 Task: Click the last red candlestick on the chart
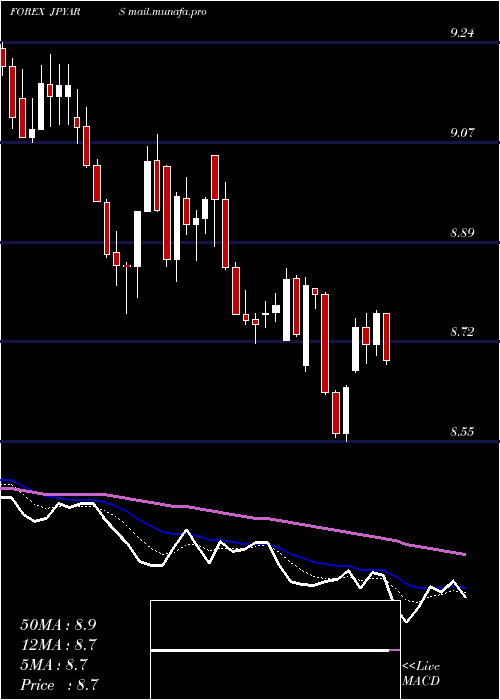click(x=387, y=337)
